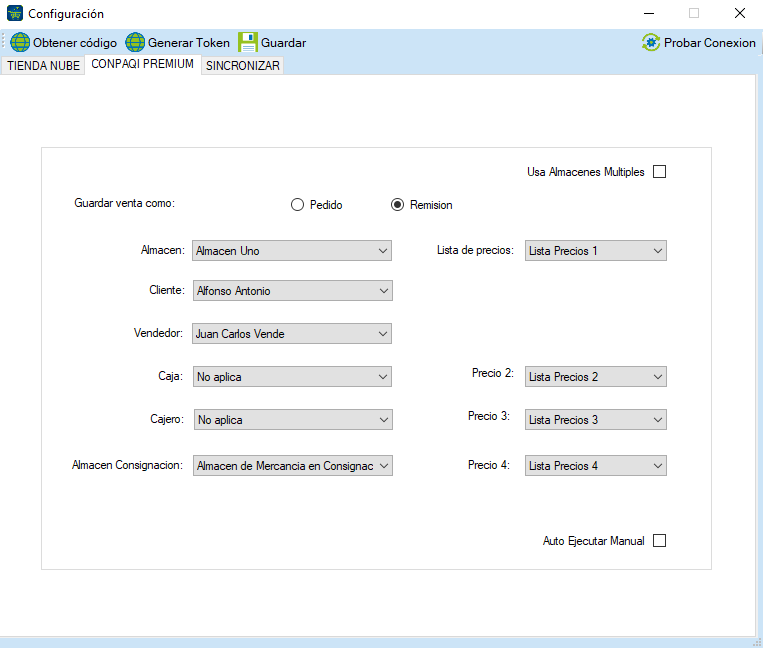Viewport: 763px width, 648px height.
Task: Toggle Auto Ejecutar Manual checkbox
Action: (x=659, y=540)
